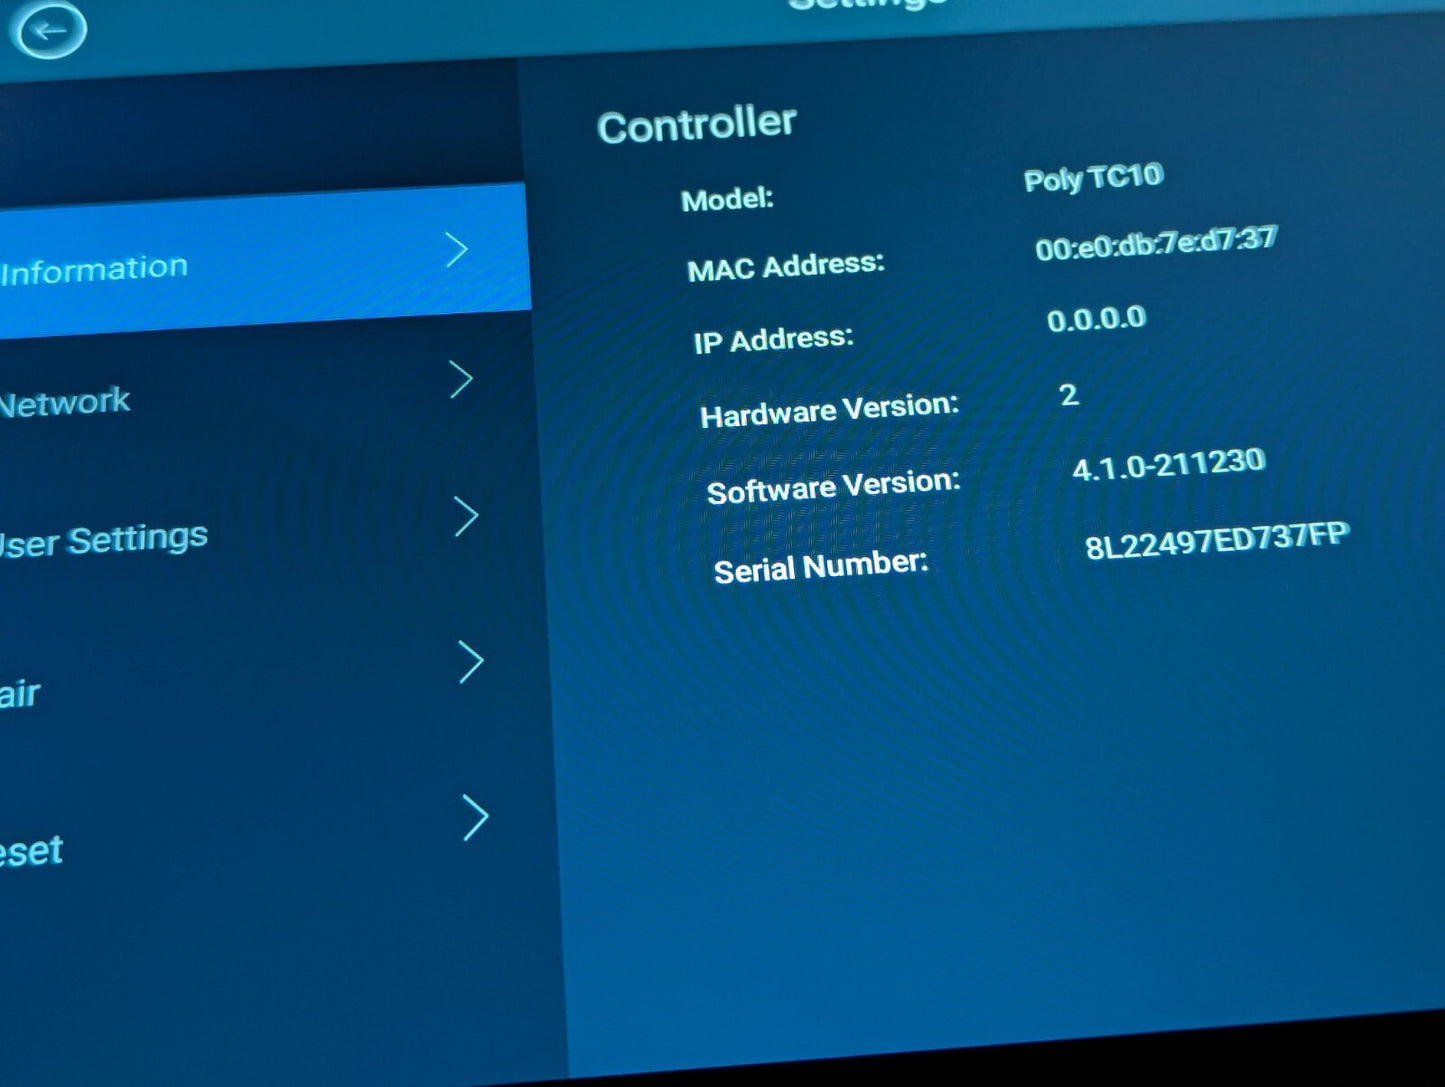Expand the Information row chevron
Viewport: 1445px width, 1087px height.
point(456,250)
